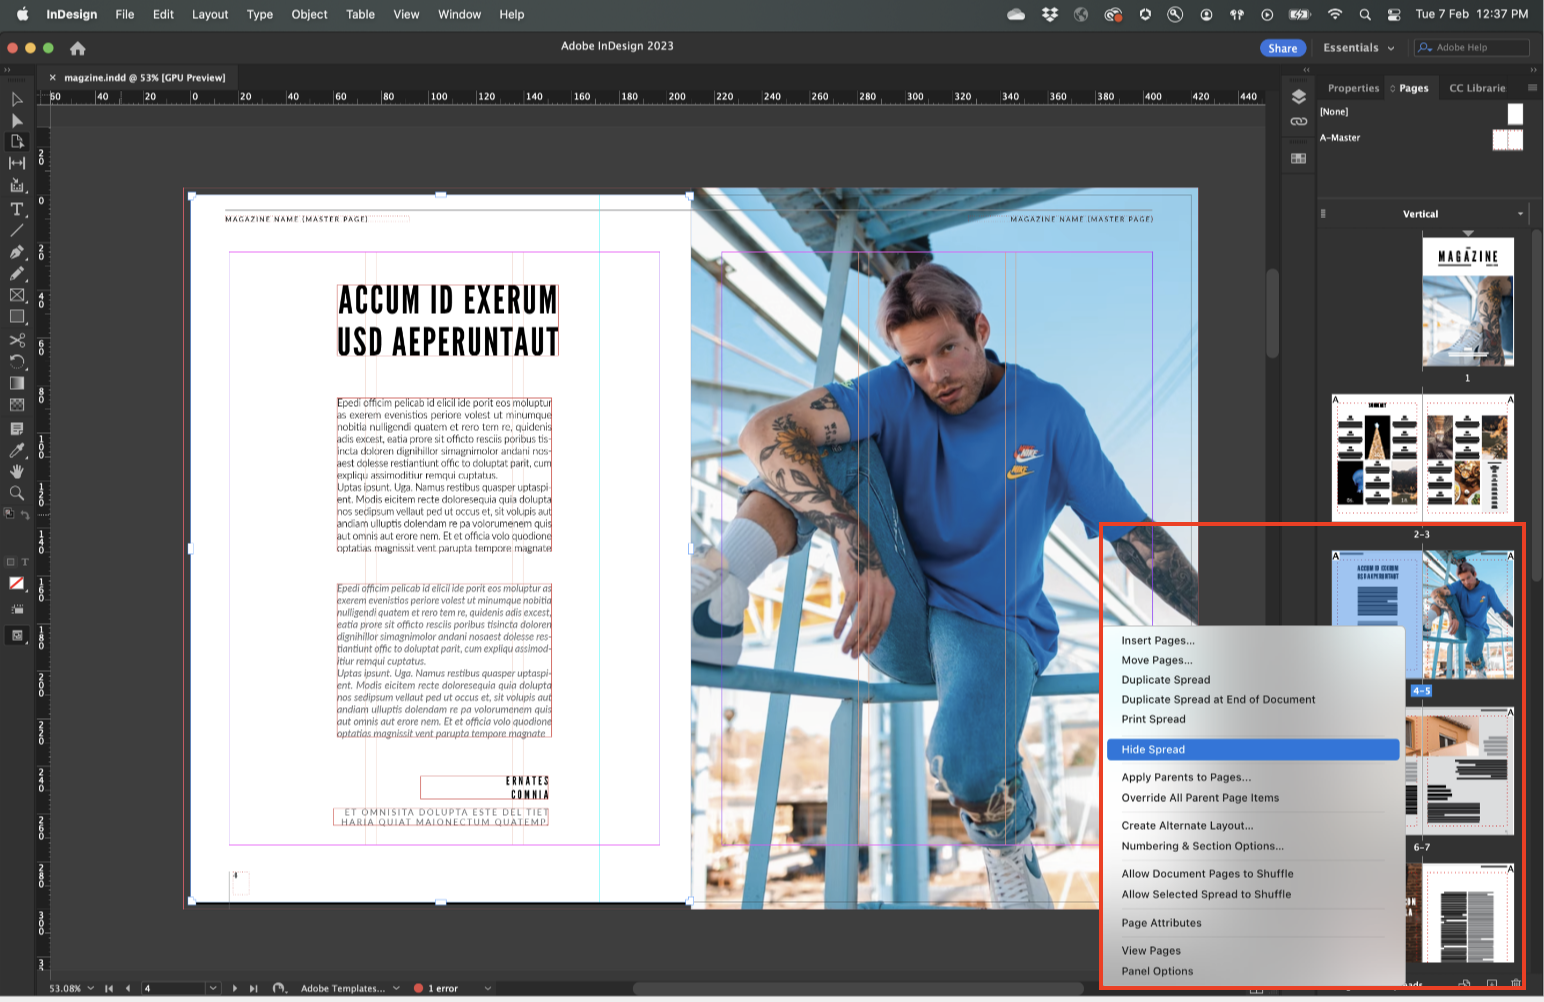Pick the Scissors tool
The height and width of the screenshot is (1002, 1544).
[16, 340]
